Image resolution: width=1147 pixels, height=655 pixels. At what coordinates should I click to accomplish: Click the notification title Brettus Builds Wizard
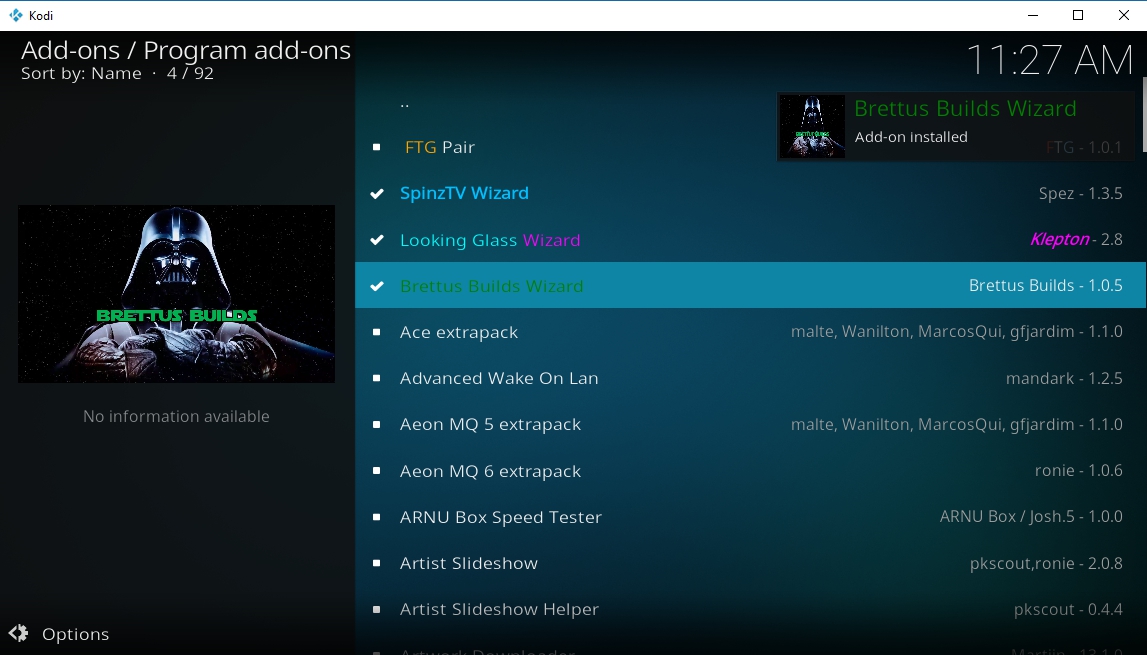(965, 108)
